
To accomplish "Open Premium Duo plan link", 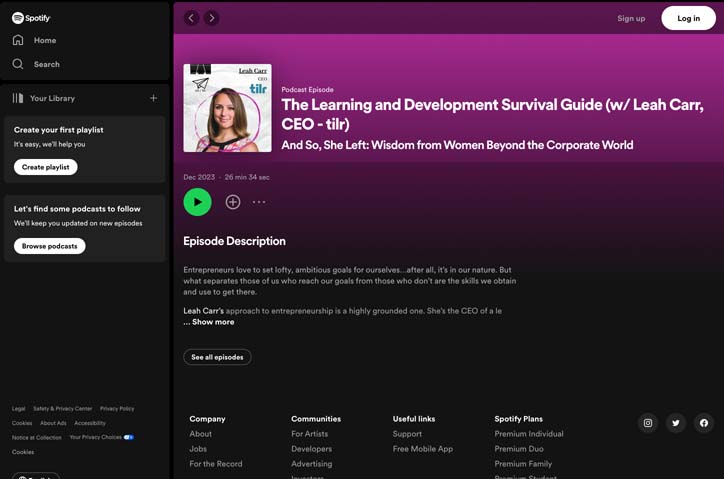I will click(x=519, y=449).
